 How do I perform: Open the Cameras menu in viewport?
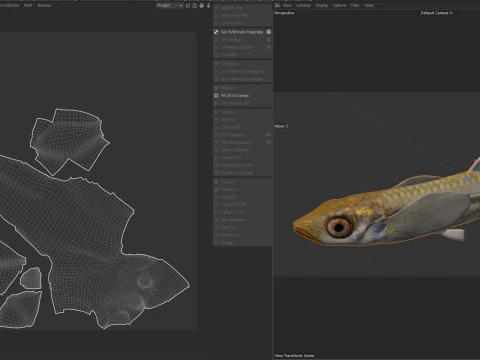point(303,5)
